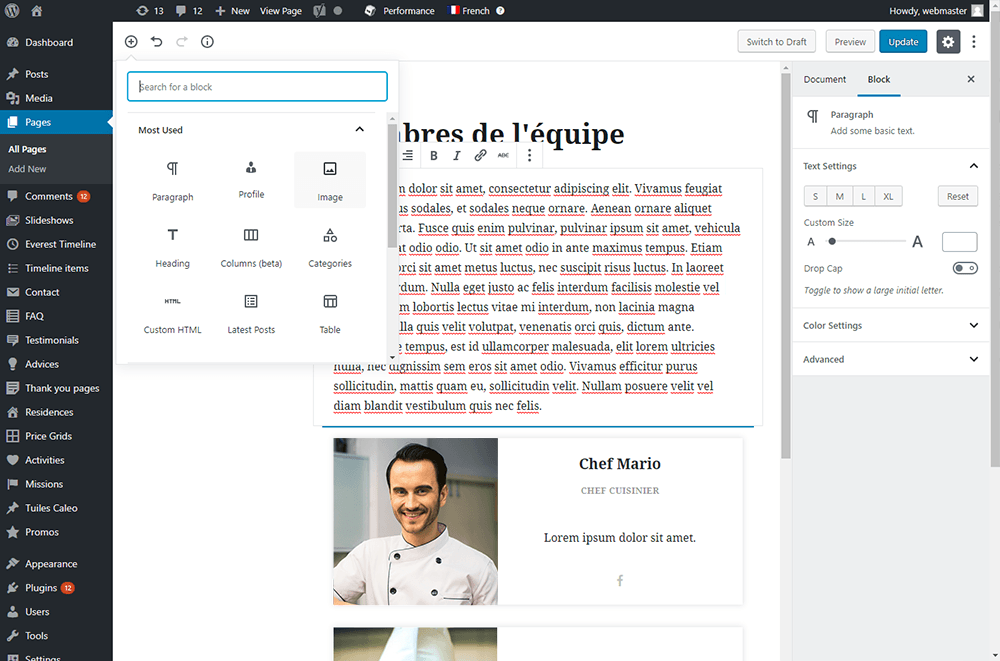Collapse the Most Used section

click(360, 130)
